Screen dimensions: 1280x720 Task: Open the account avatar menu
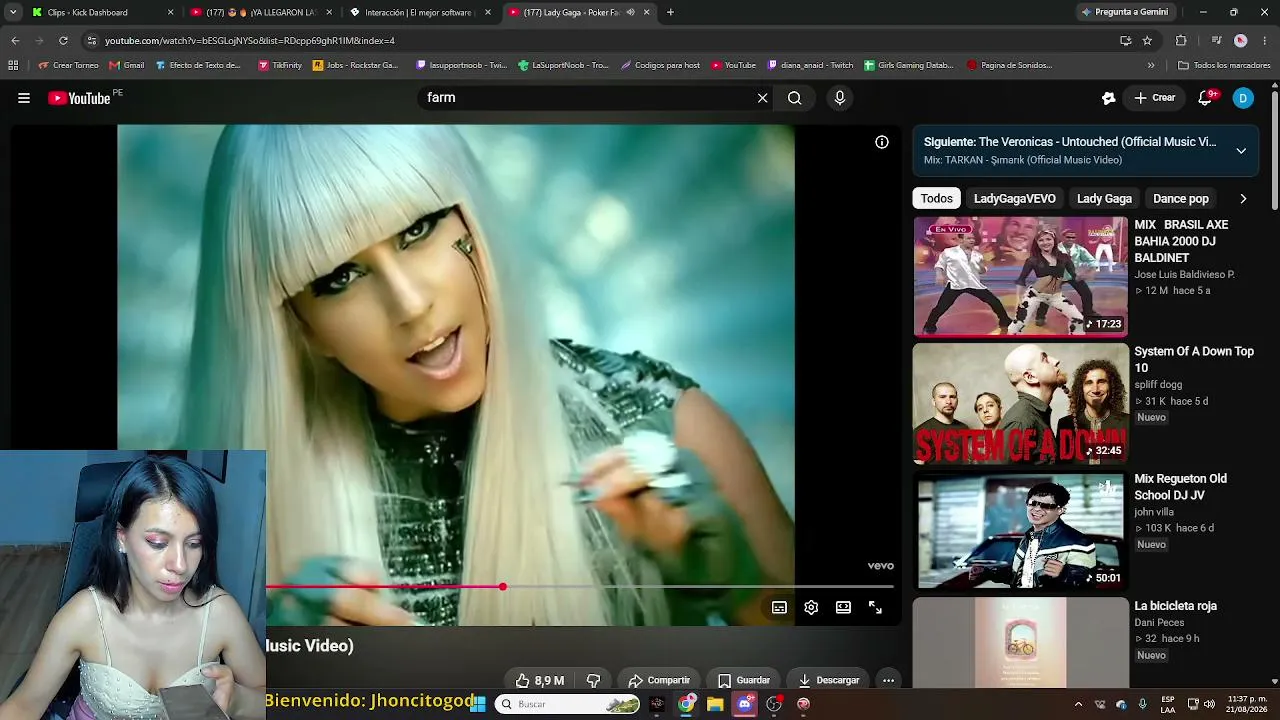pos(1243,98)
